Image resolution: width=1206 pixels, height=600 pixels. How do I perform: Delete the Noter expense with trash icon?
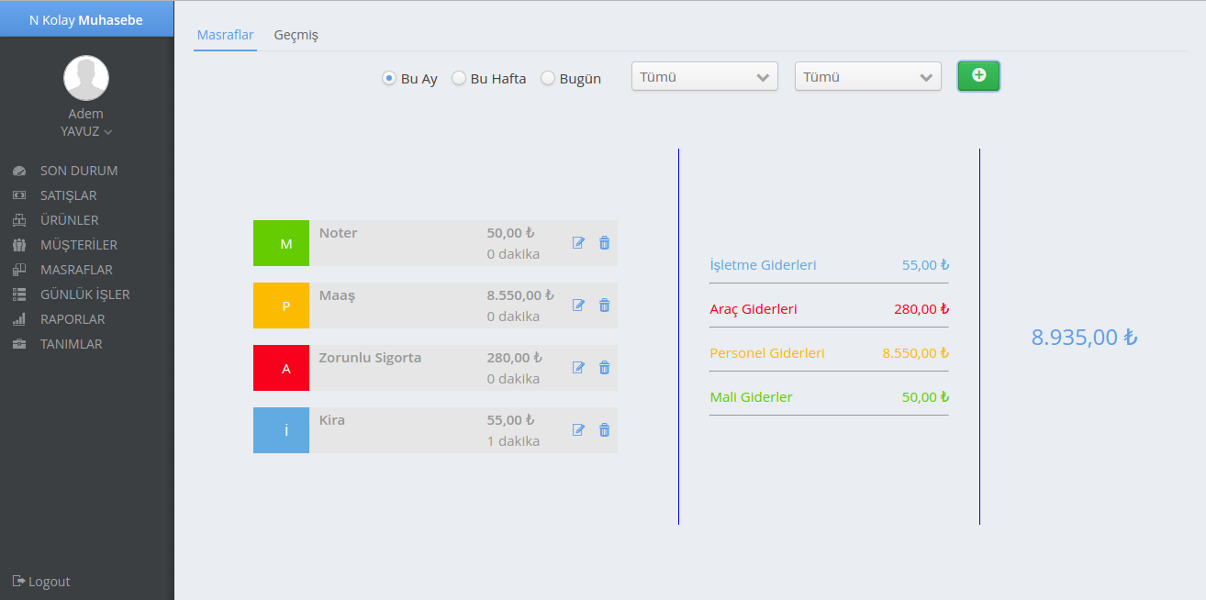point(604,243)
